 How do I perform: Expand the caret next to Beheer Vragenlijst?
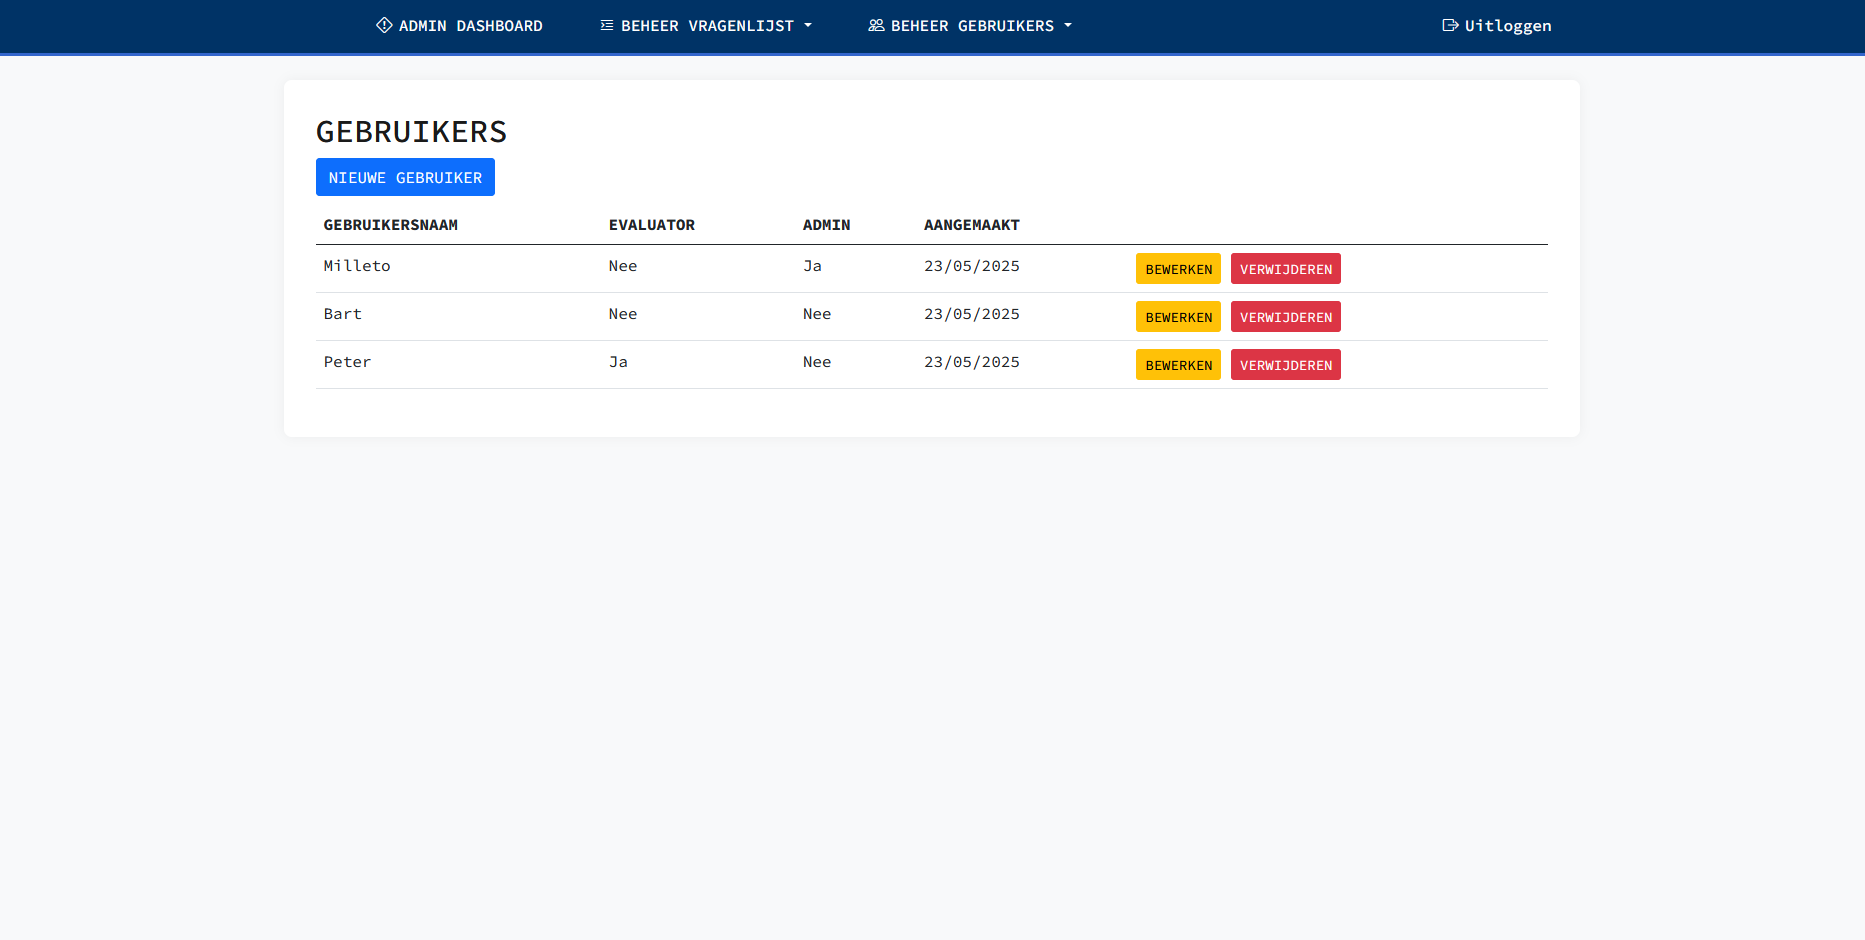pos(808,26)
